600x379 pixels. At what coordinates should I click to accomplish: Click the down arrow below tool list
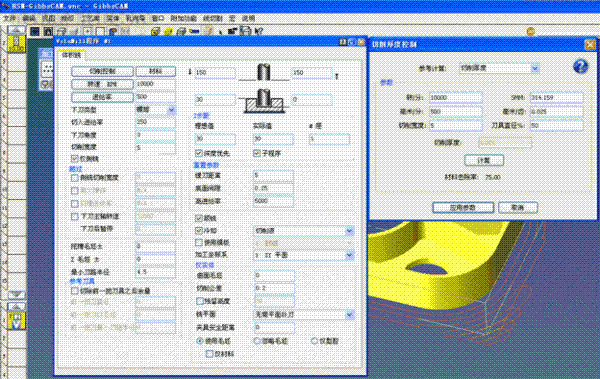[16, 294]
